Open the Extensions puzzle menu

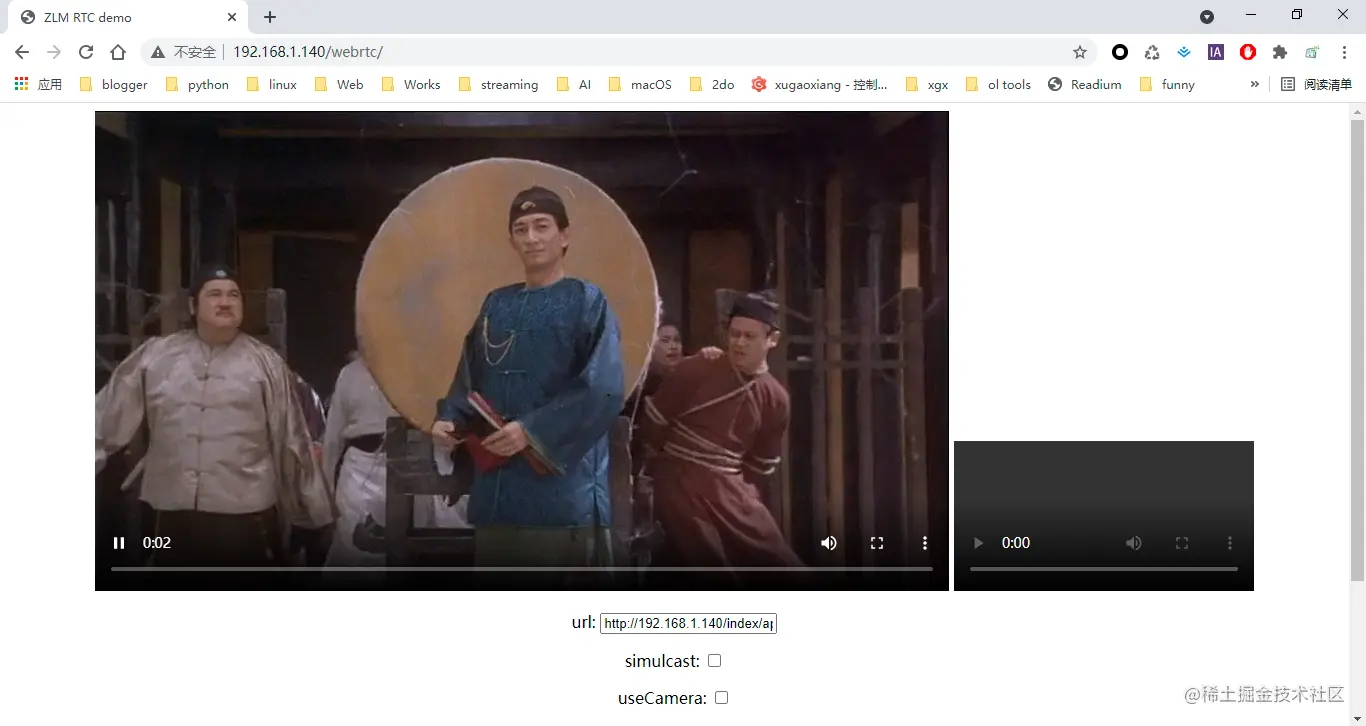(1280, 52)
